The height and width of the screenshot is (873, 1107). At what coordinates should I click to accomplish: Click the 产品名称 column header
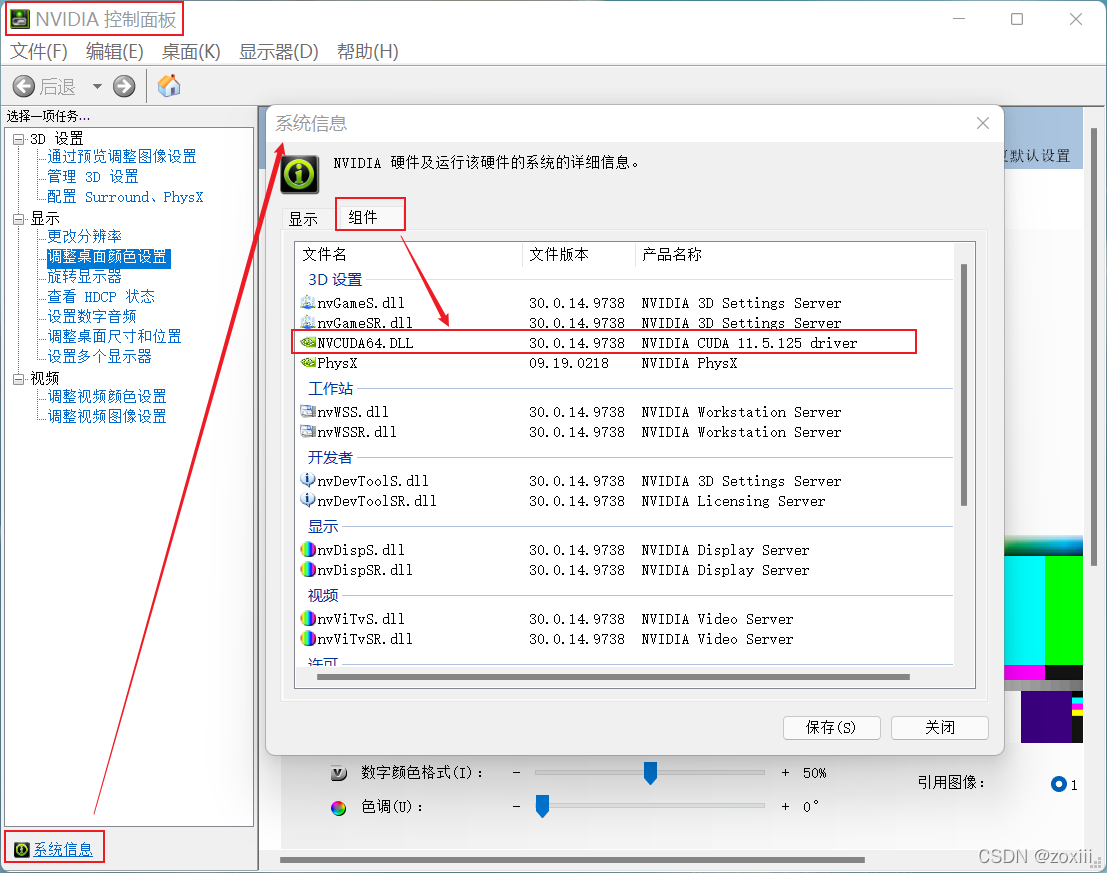794,255
